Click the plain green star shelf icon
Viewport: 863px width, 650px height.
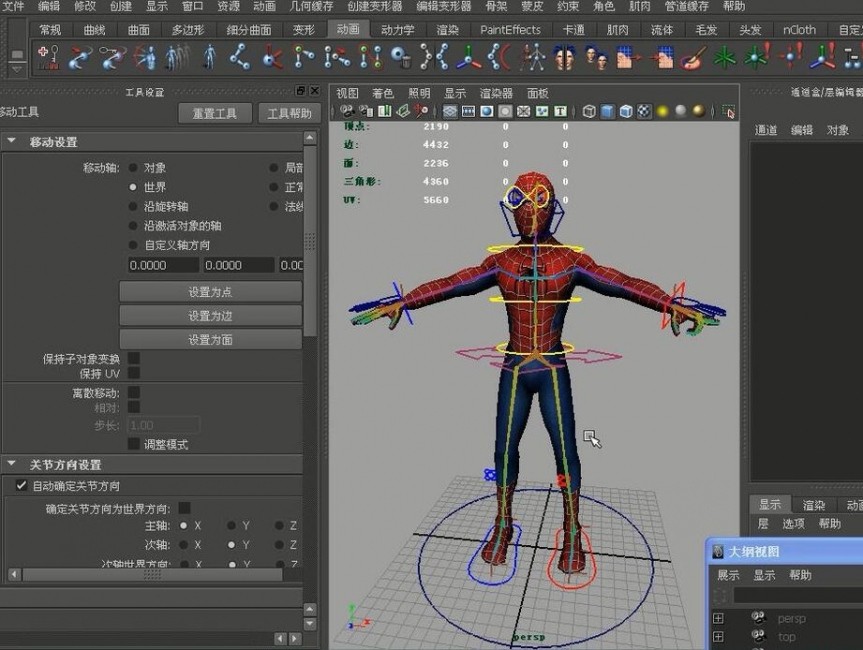(x=725, y=57)
